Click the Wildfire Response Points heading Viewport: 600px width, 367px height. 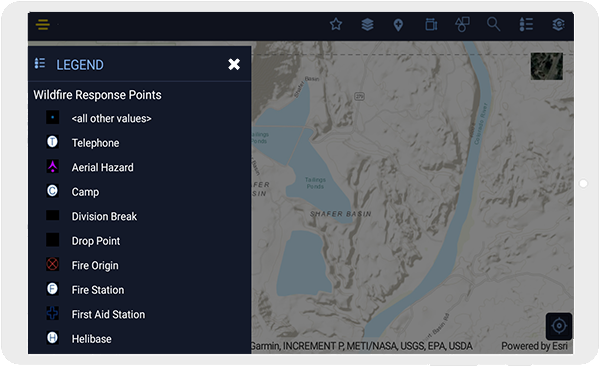pyautogui.click(x=97, y=95)
